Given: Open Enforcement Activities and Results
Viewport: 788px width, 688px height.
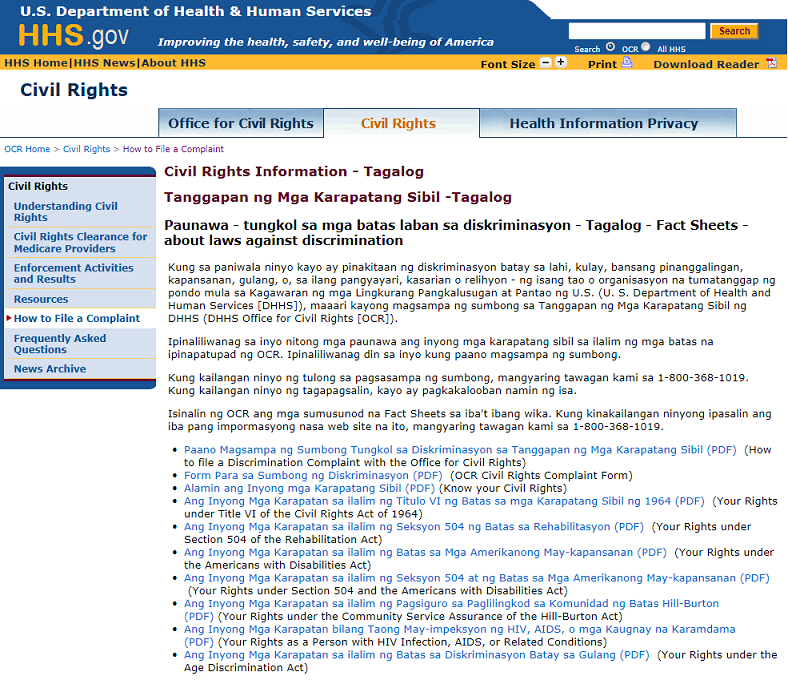Looking at the screenshot, I should pyautogui.click(x=73, y=273).
